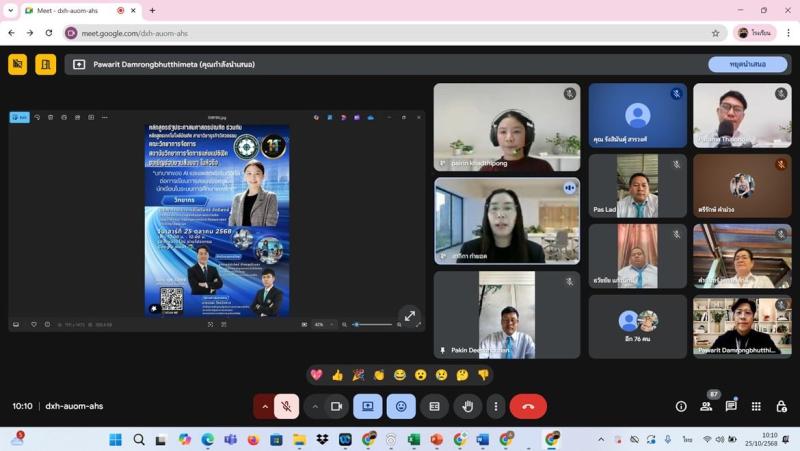This screenshot has width=800, height=451.
Task: Toggle closed captions button
Action: tap(434, 406)
